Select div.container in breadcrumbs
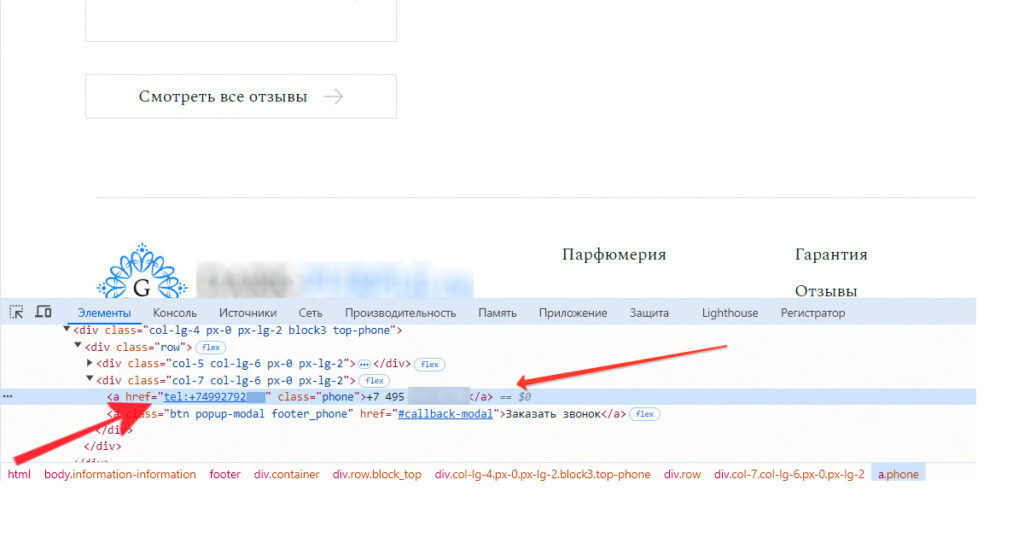1024x538 pixels. [x=287, y=474]
